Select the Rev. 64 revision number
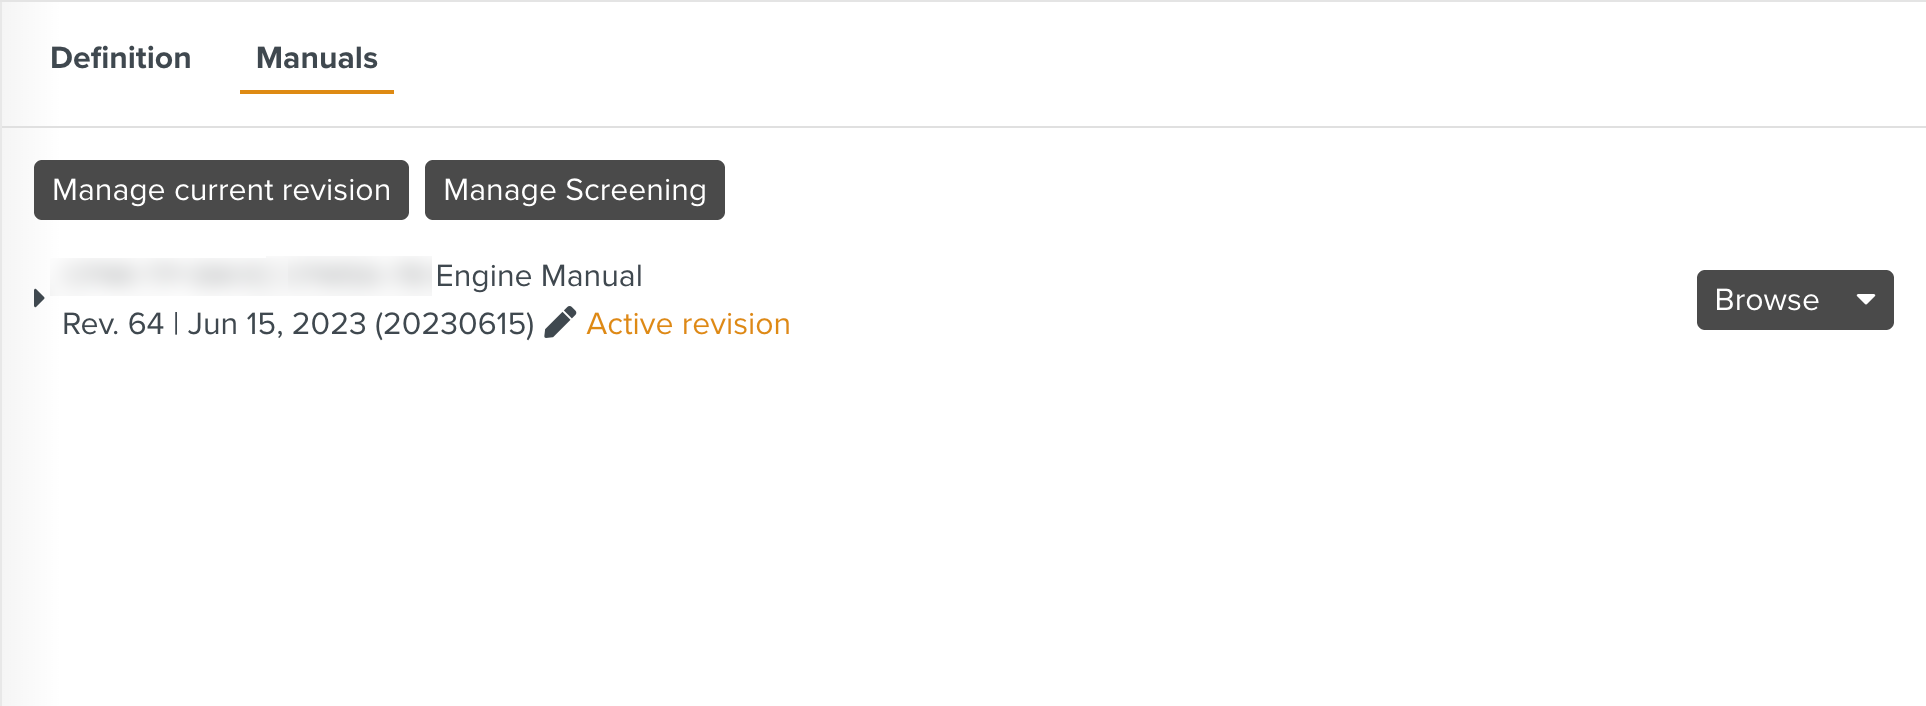The image size is (1926, 706). click(x=112, y=324)
